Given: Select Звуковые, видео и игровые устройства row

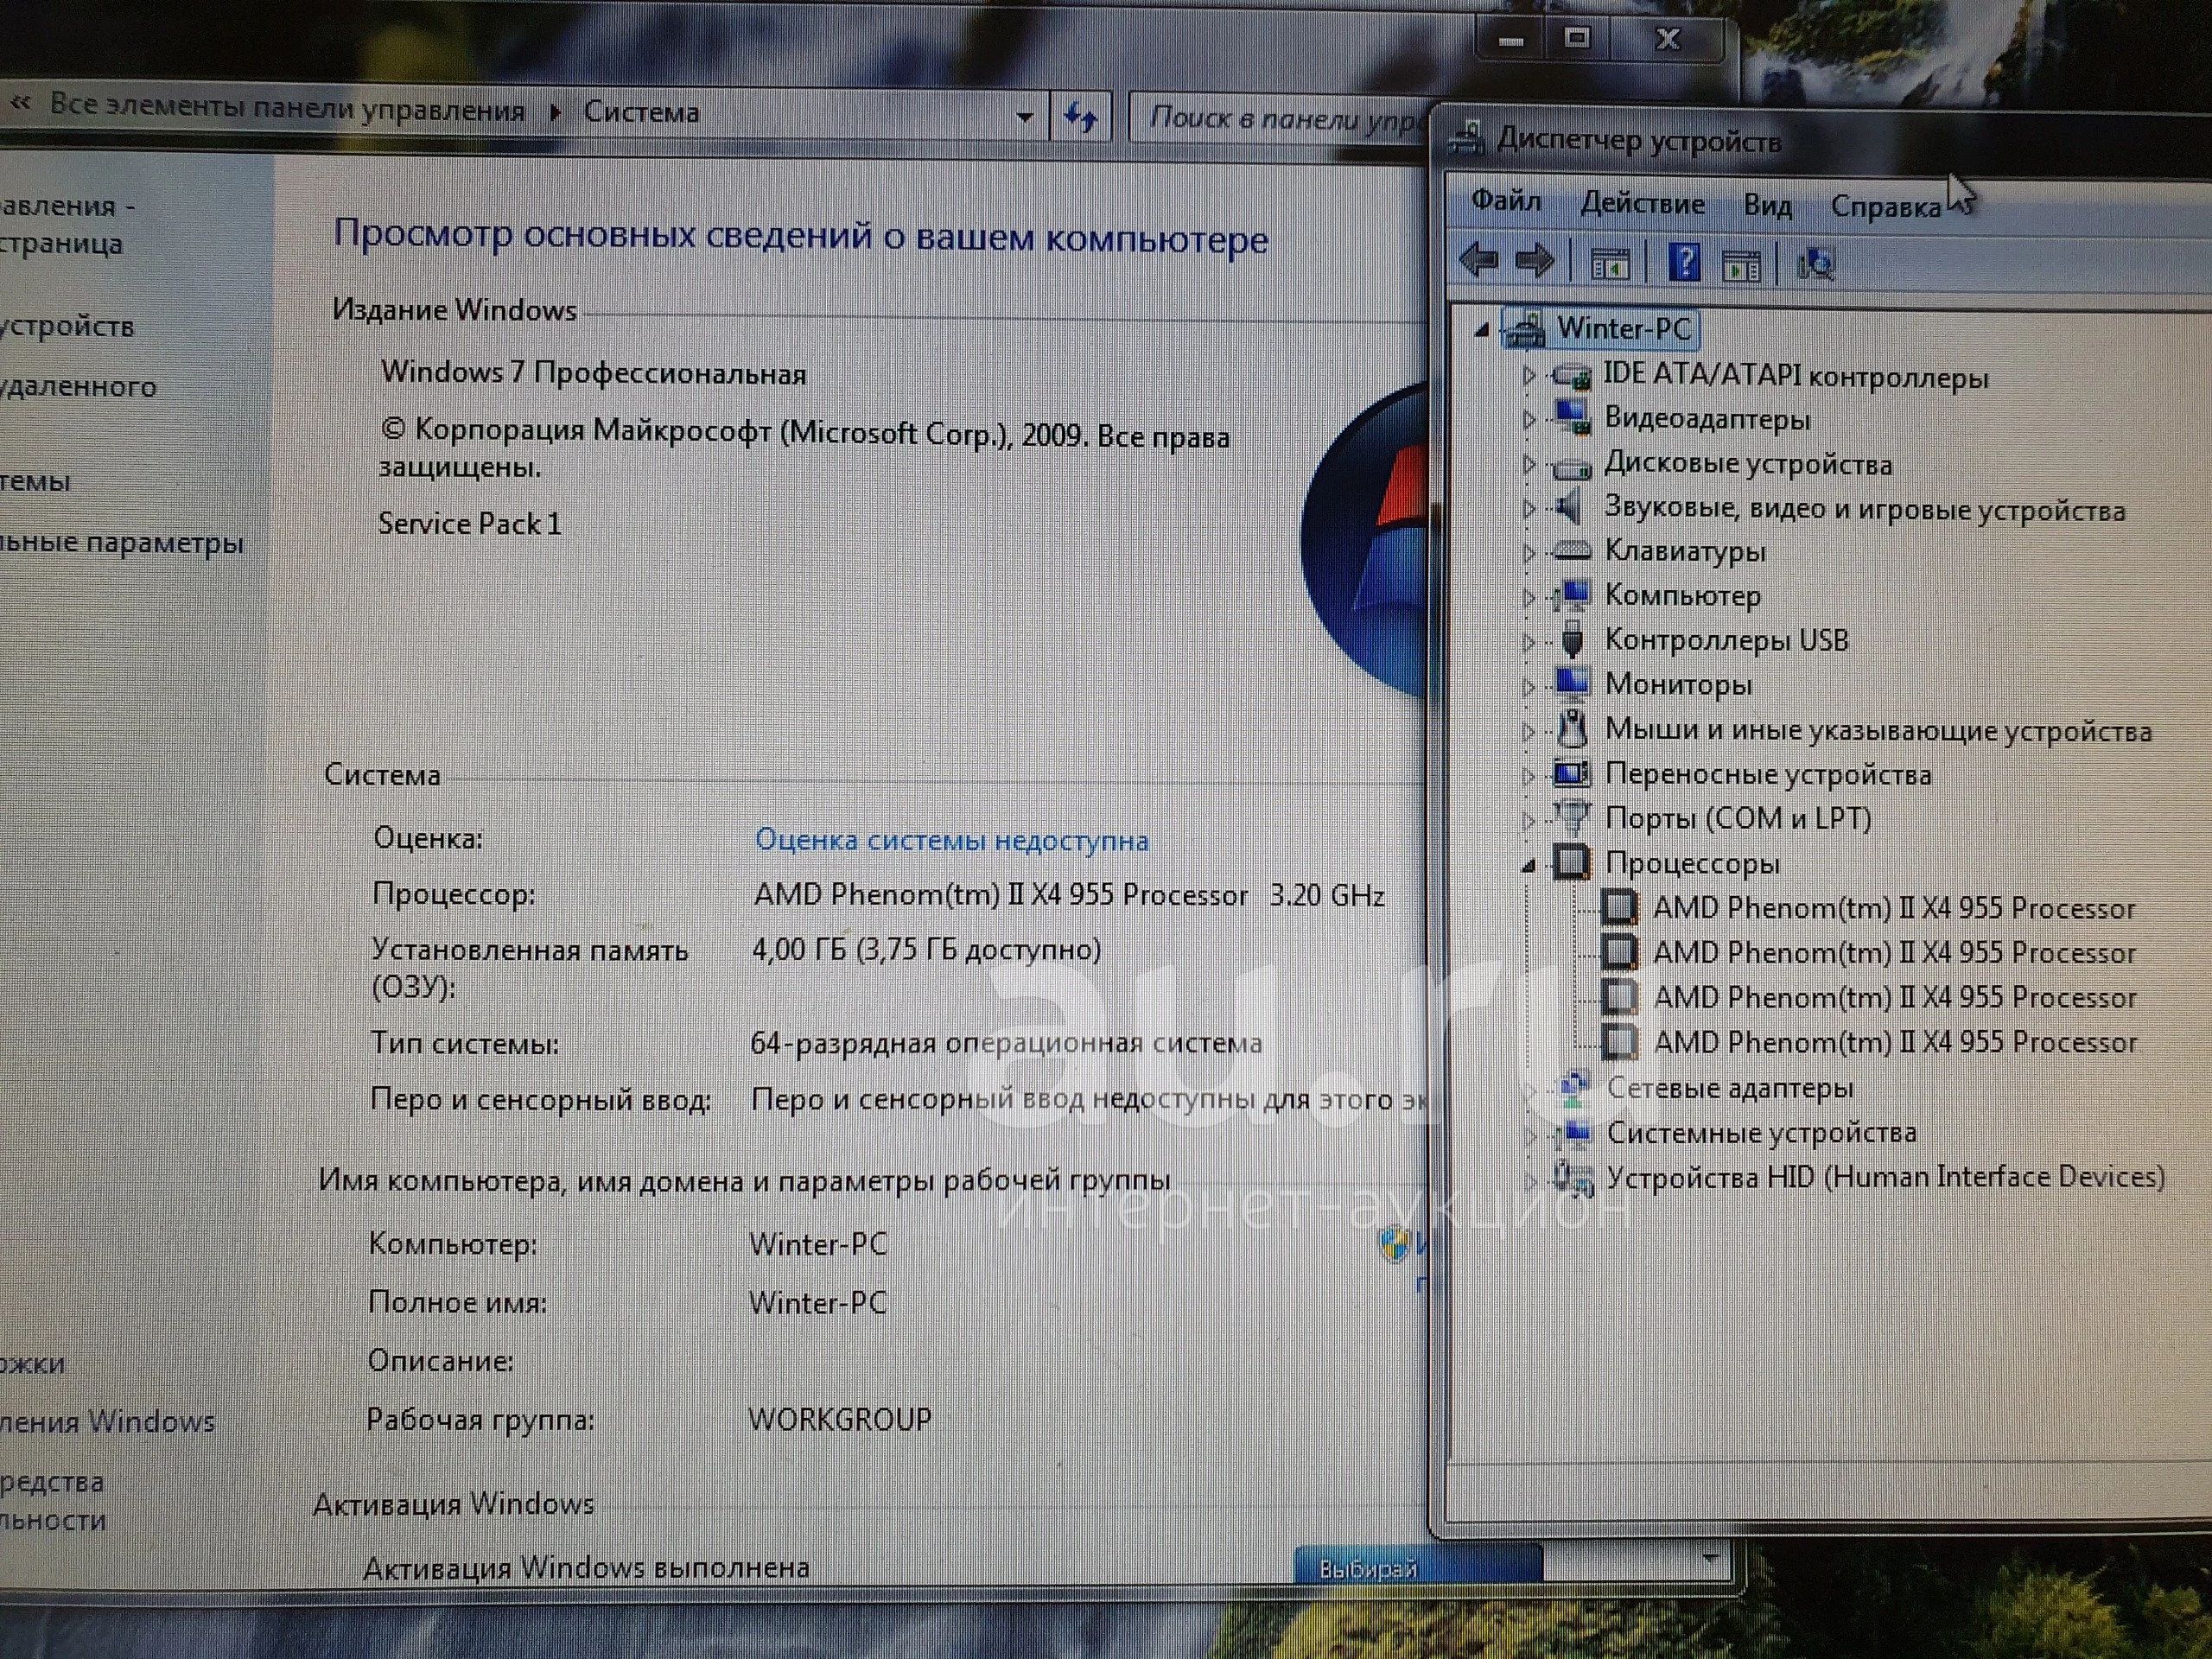Looking at the screenshot, I should [1864, 509].
